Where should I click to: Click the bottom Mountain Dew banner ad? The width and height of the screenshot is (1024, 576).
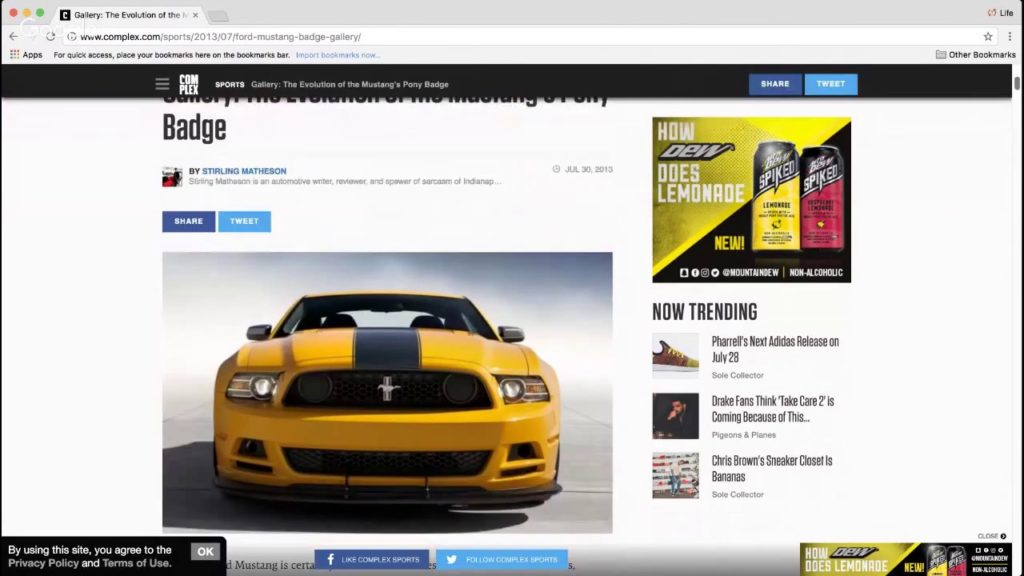906,559
